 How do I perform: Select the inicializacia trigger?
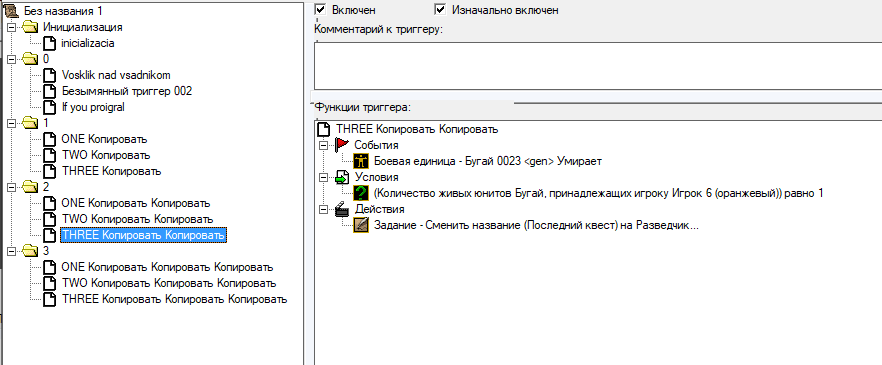[x=87, y=43]
